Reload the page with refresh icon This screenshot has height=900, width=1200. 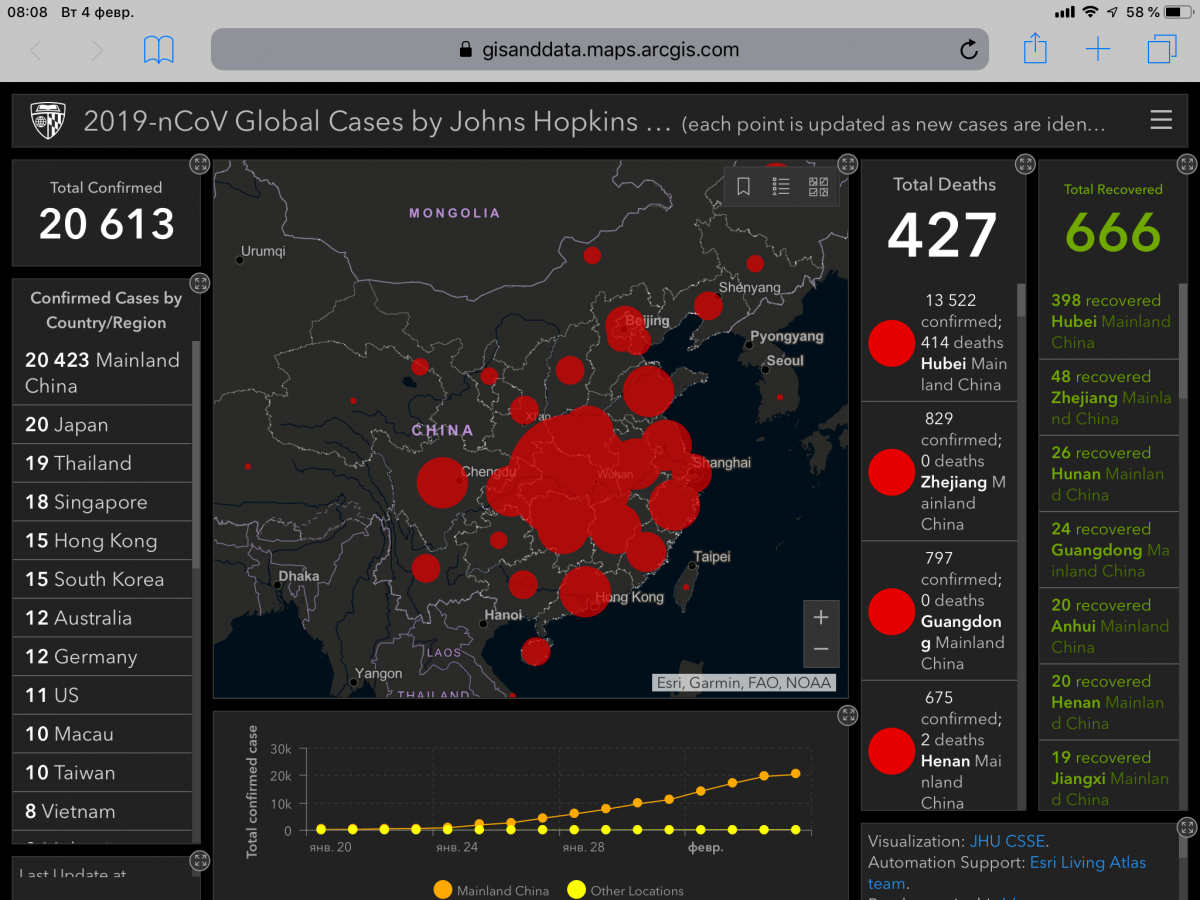[968, 50]
